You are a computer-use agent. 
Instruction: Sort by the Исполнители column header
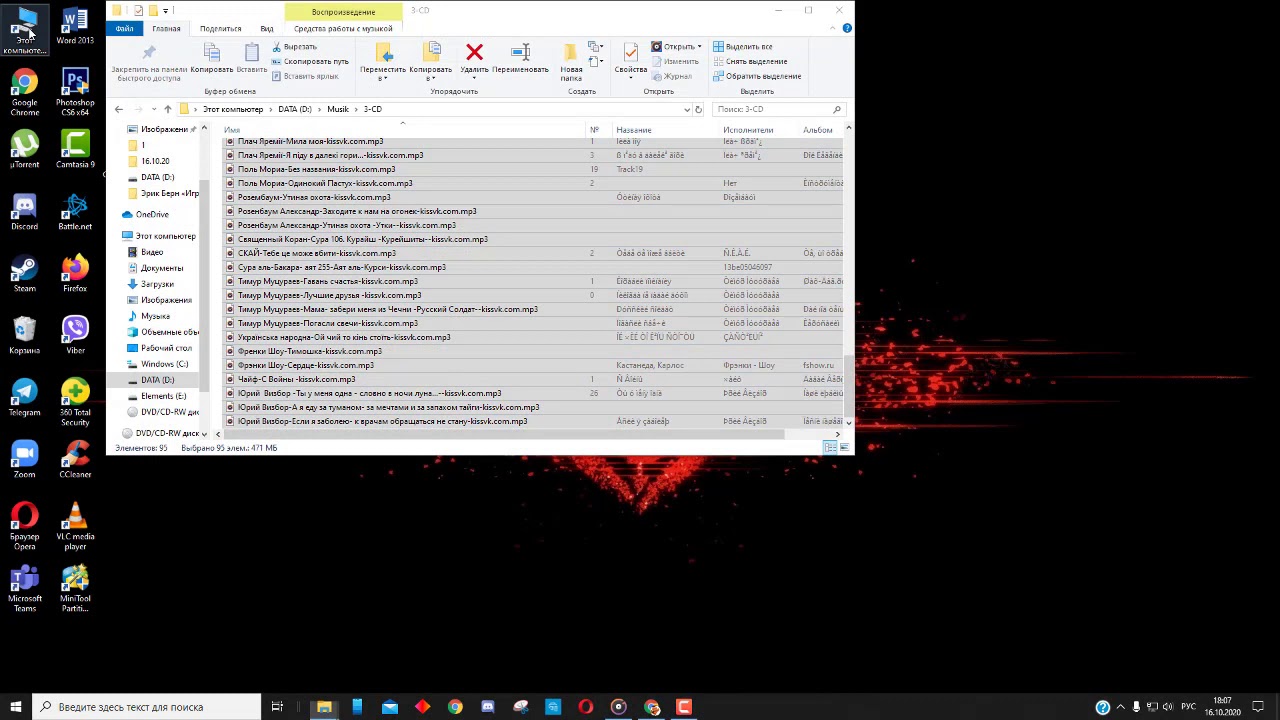(x=748, y=130)
